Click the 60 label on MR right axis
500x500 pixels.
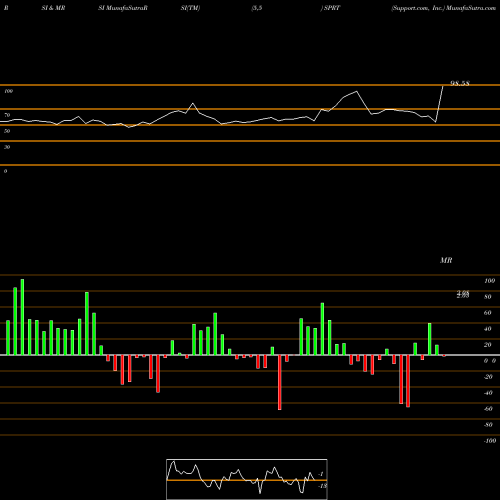tap(488, 313)
